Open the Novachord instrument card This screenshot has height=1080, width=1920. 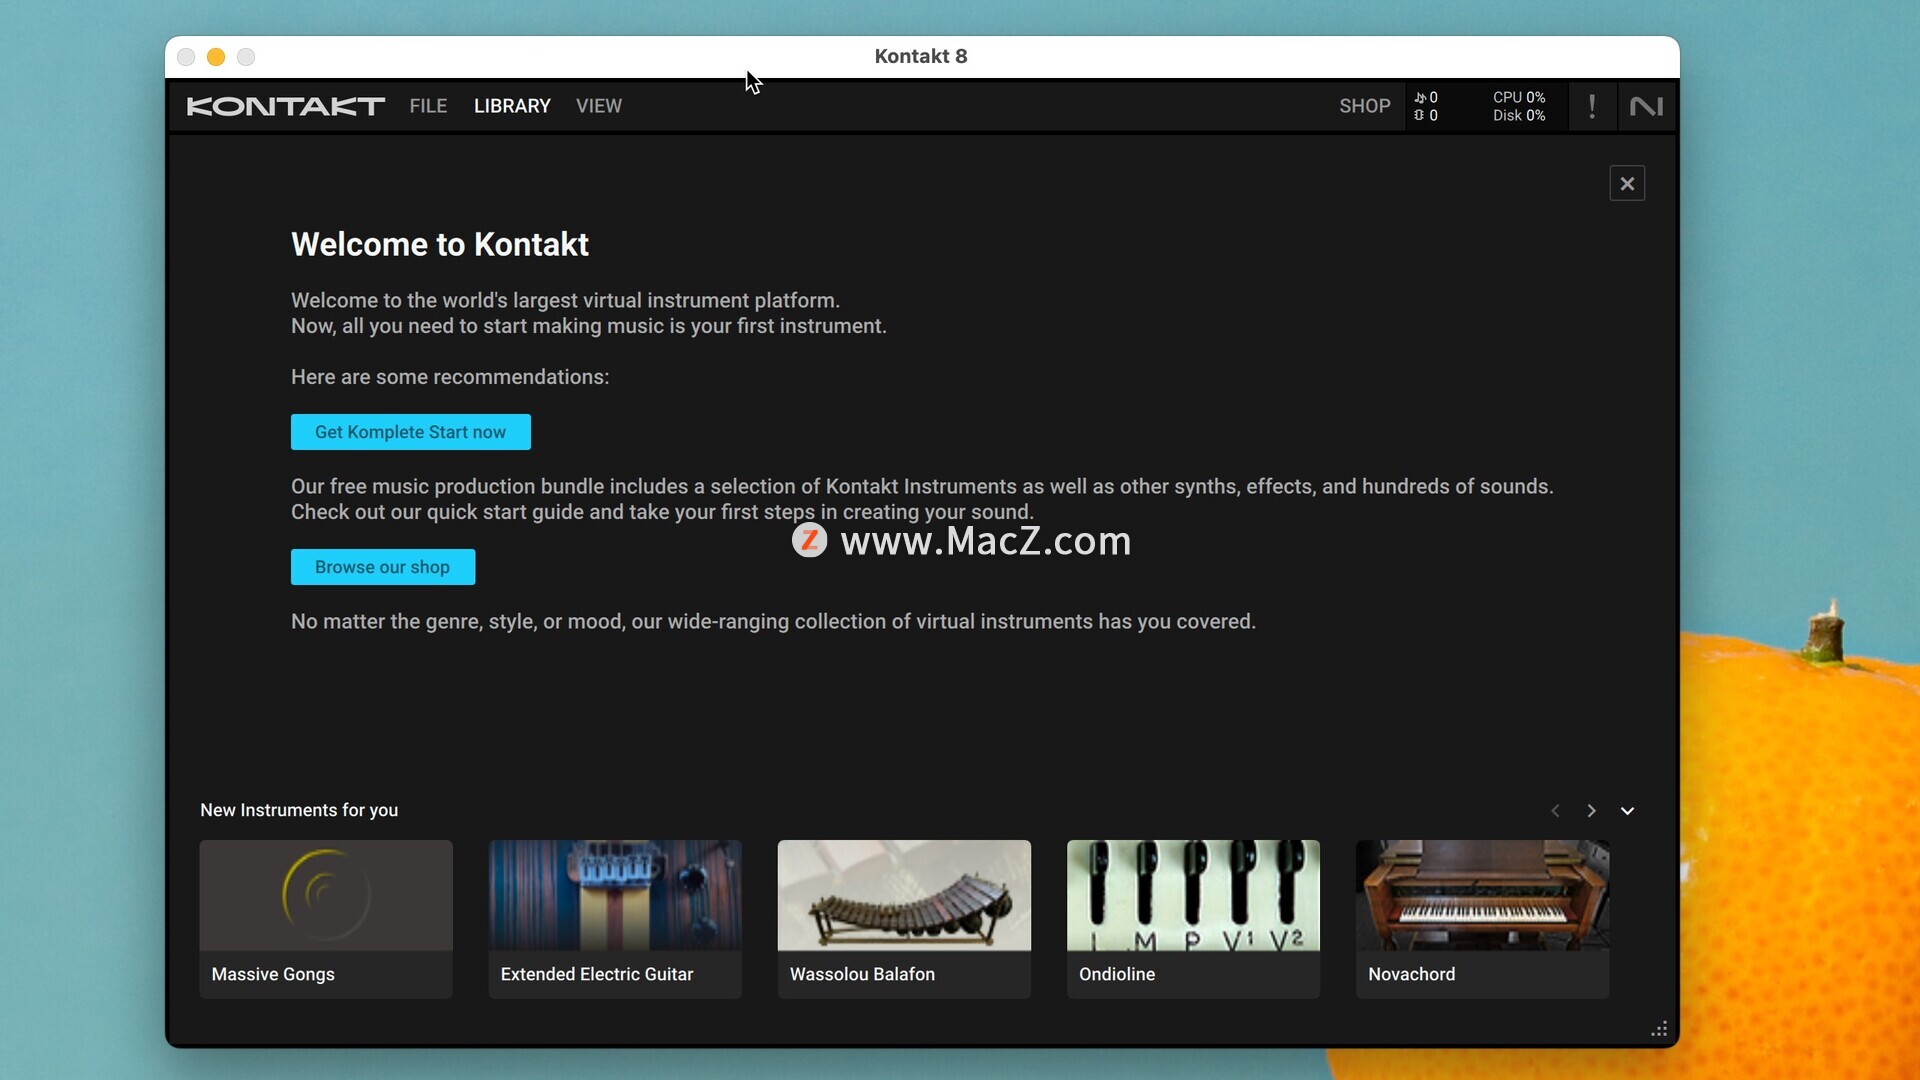[x=1482, y=919]
